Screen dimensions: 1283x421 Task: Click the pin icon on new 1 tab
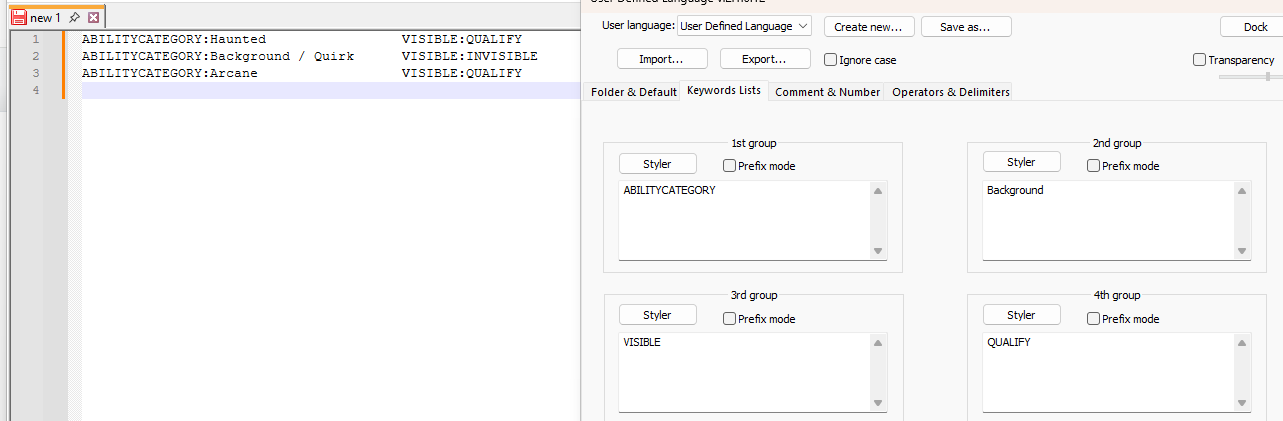75,18
